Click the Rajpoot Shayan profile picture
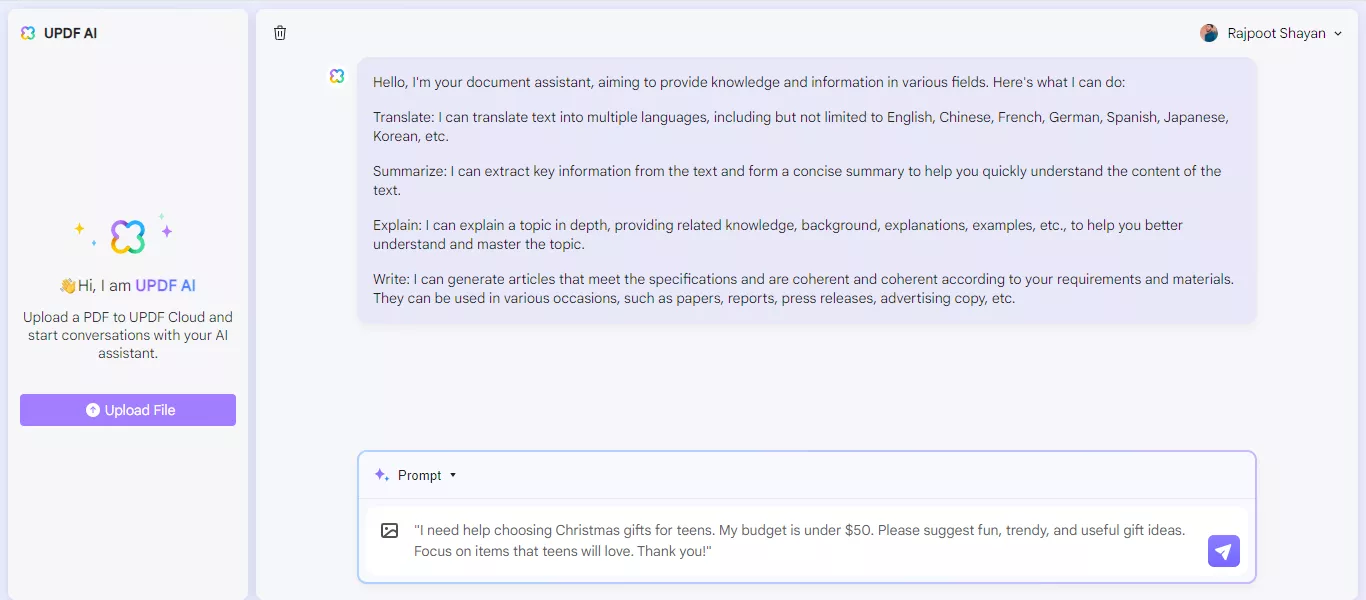1366x600 pixels. [1209, 33]
